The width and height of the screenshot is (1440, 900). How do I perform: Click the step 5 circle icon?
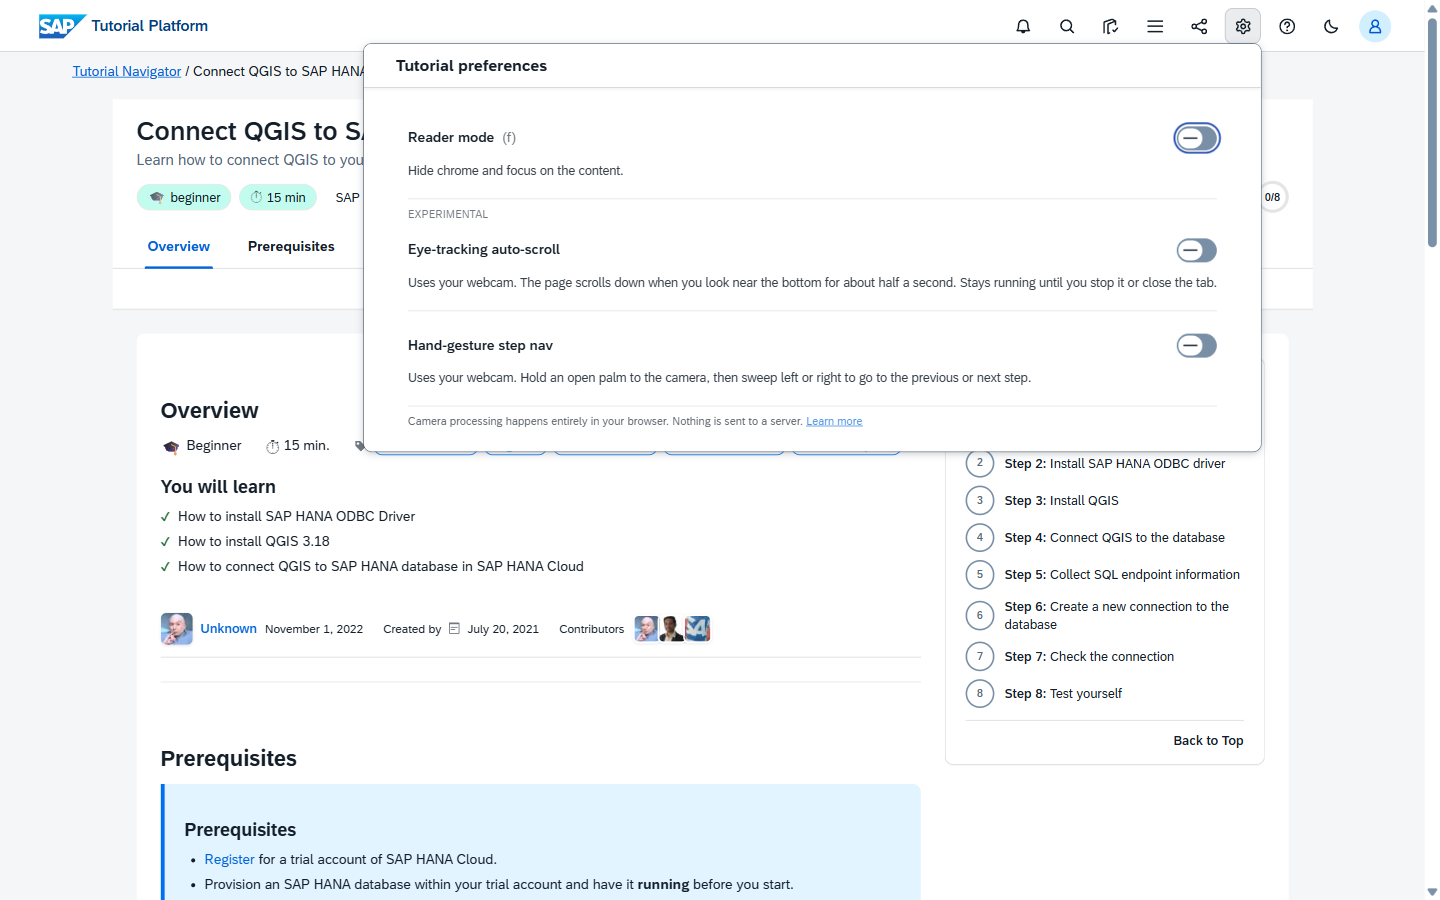click(x=980, y=575)
